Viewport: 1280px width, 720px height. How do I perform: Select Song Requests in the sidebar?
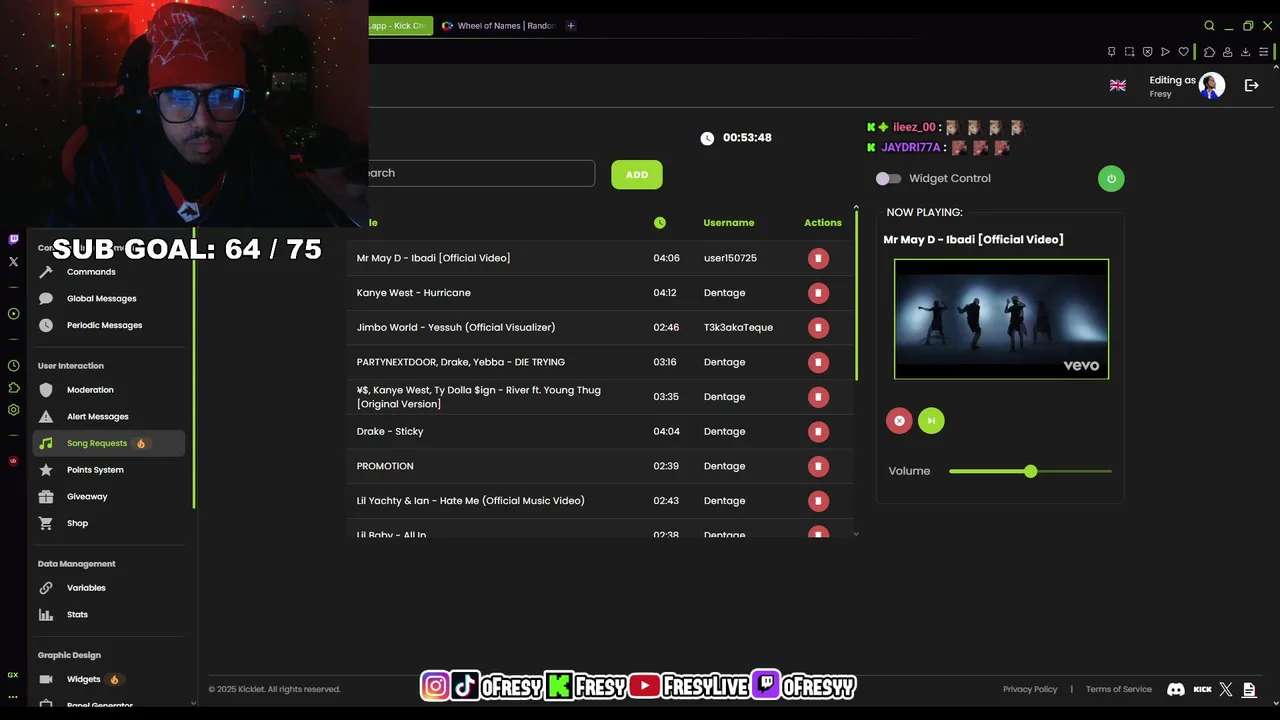coord(108,443)
